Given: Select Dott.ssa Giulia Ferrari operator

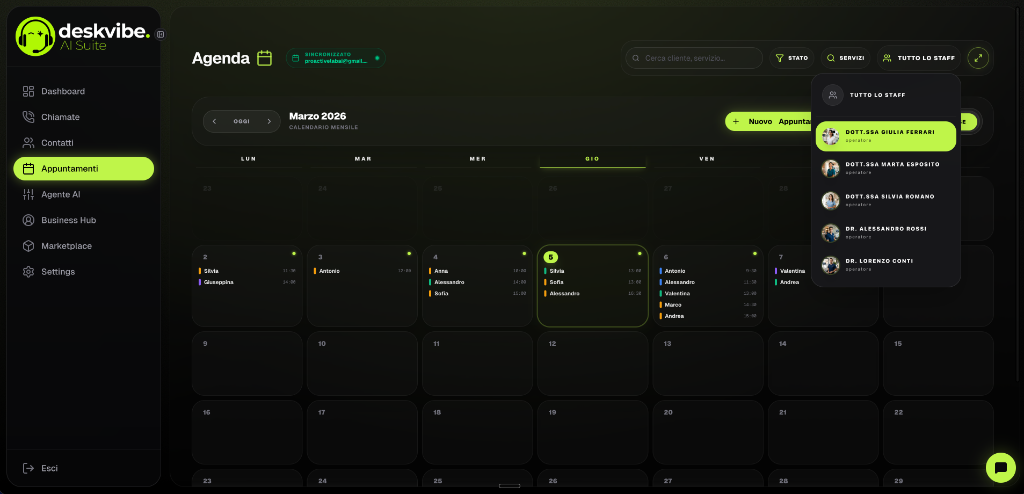Looking at the screenshot, I should pyautogui.click(x=886, y=136).
